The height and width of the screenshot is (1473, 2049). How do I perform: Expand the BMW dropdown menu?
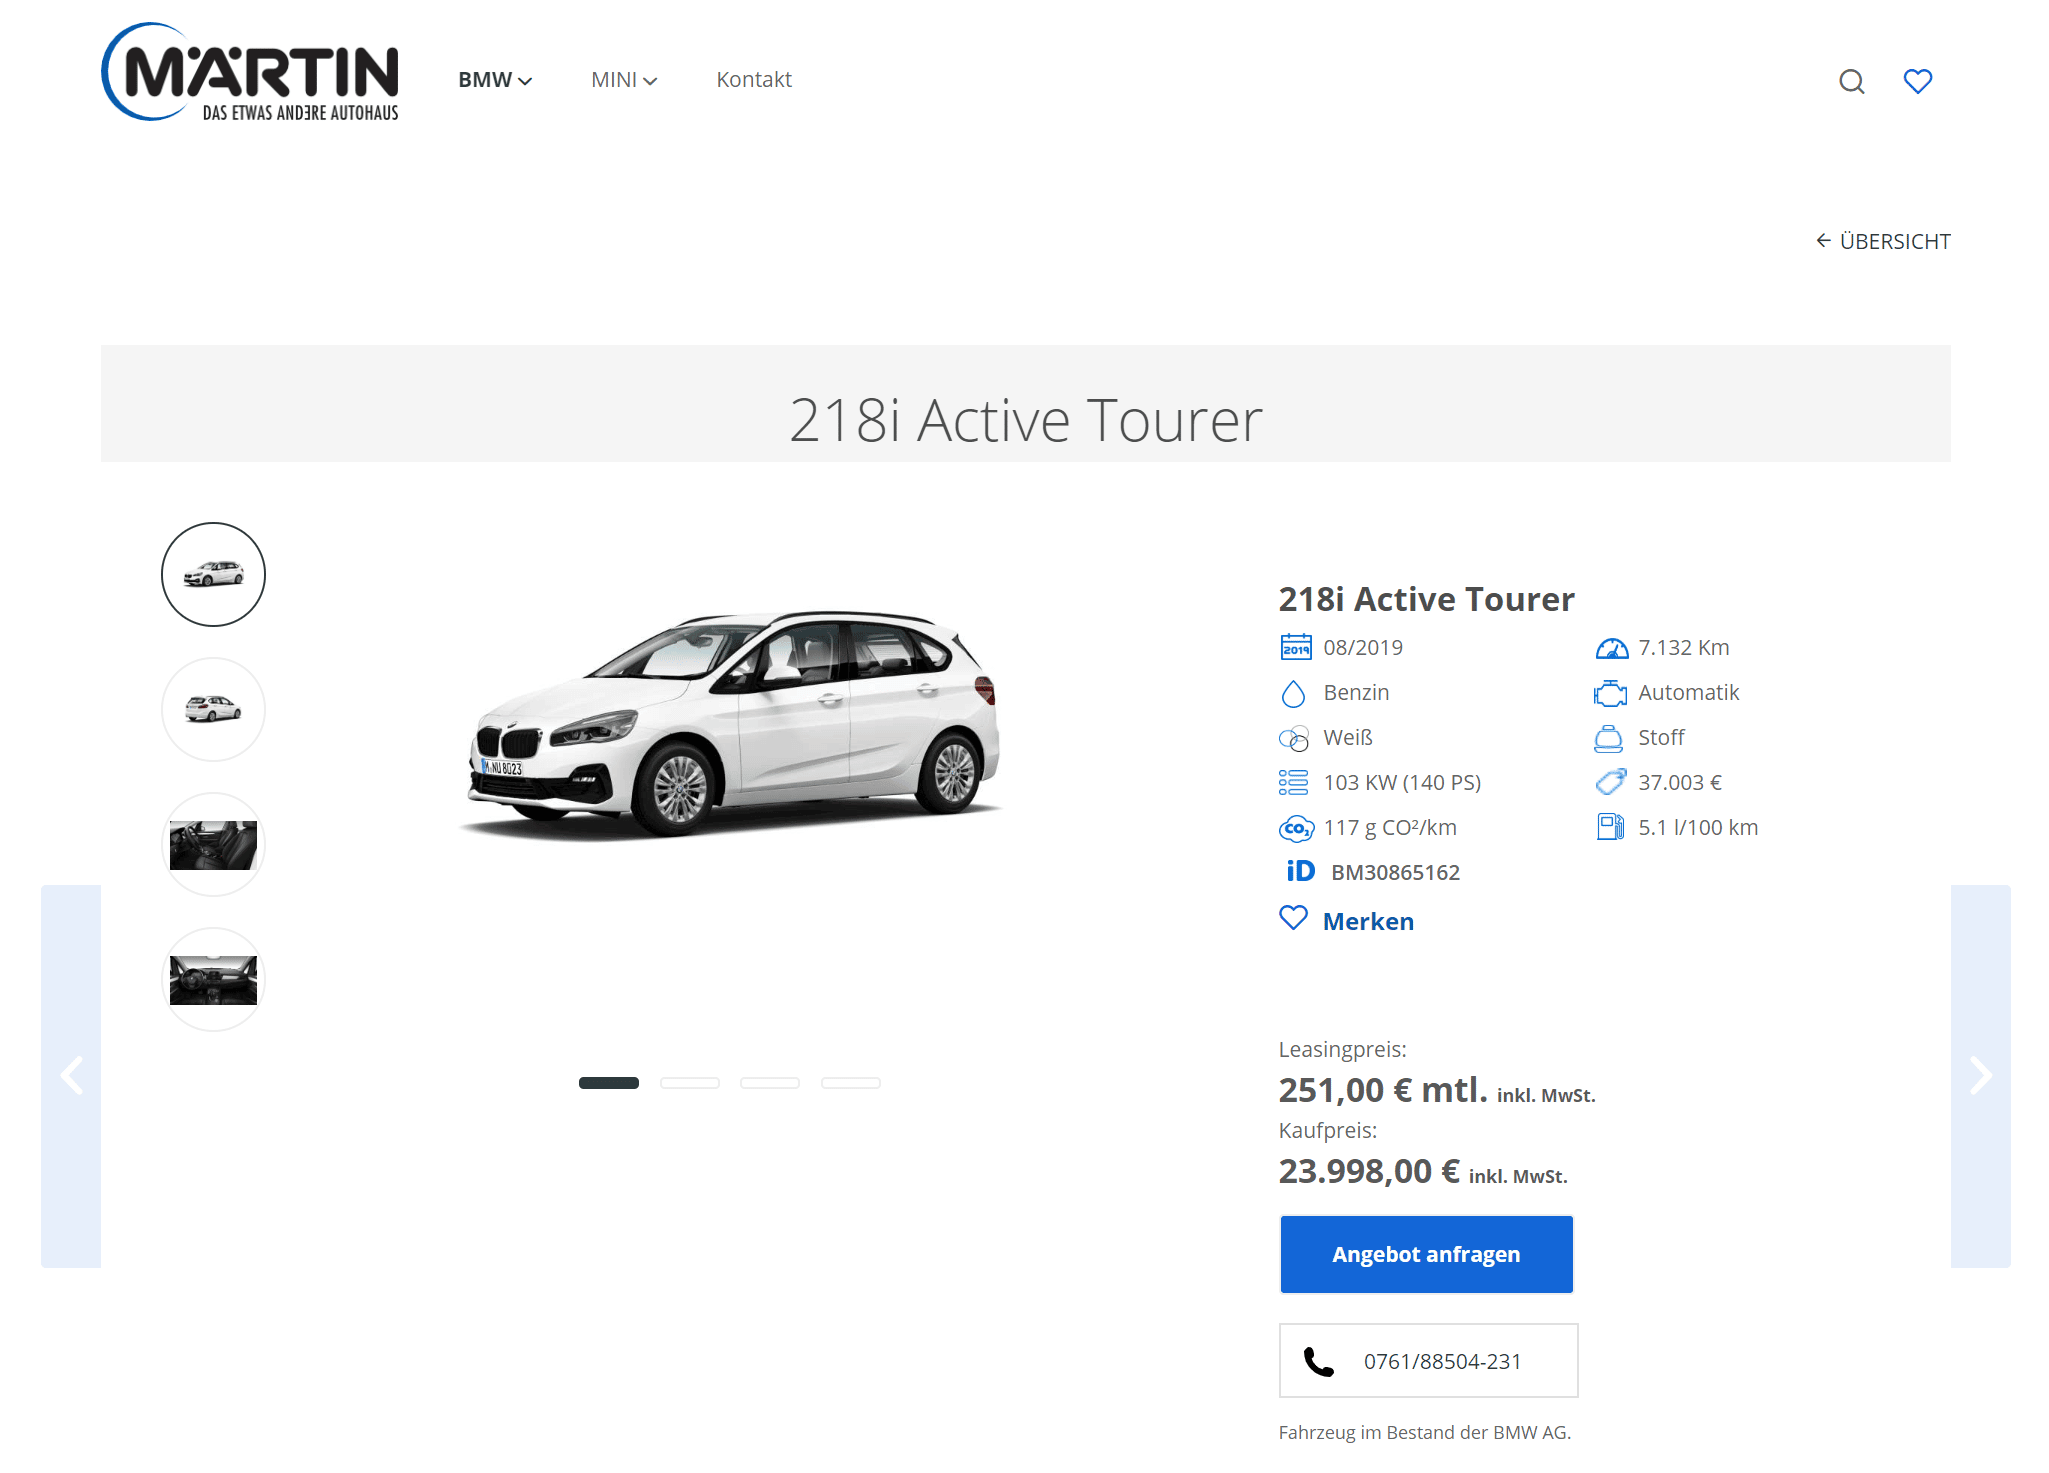(x=495, y=80)
